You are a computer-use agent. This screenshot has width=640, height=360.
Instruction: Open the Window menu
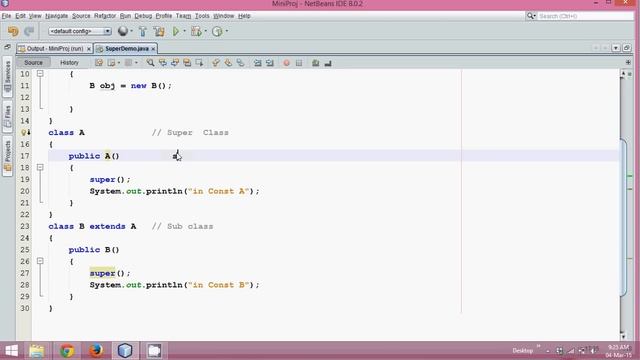223,16
